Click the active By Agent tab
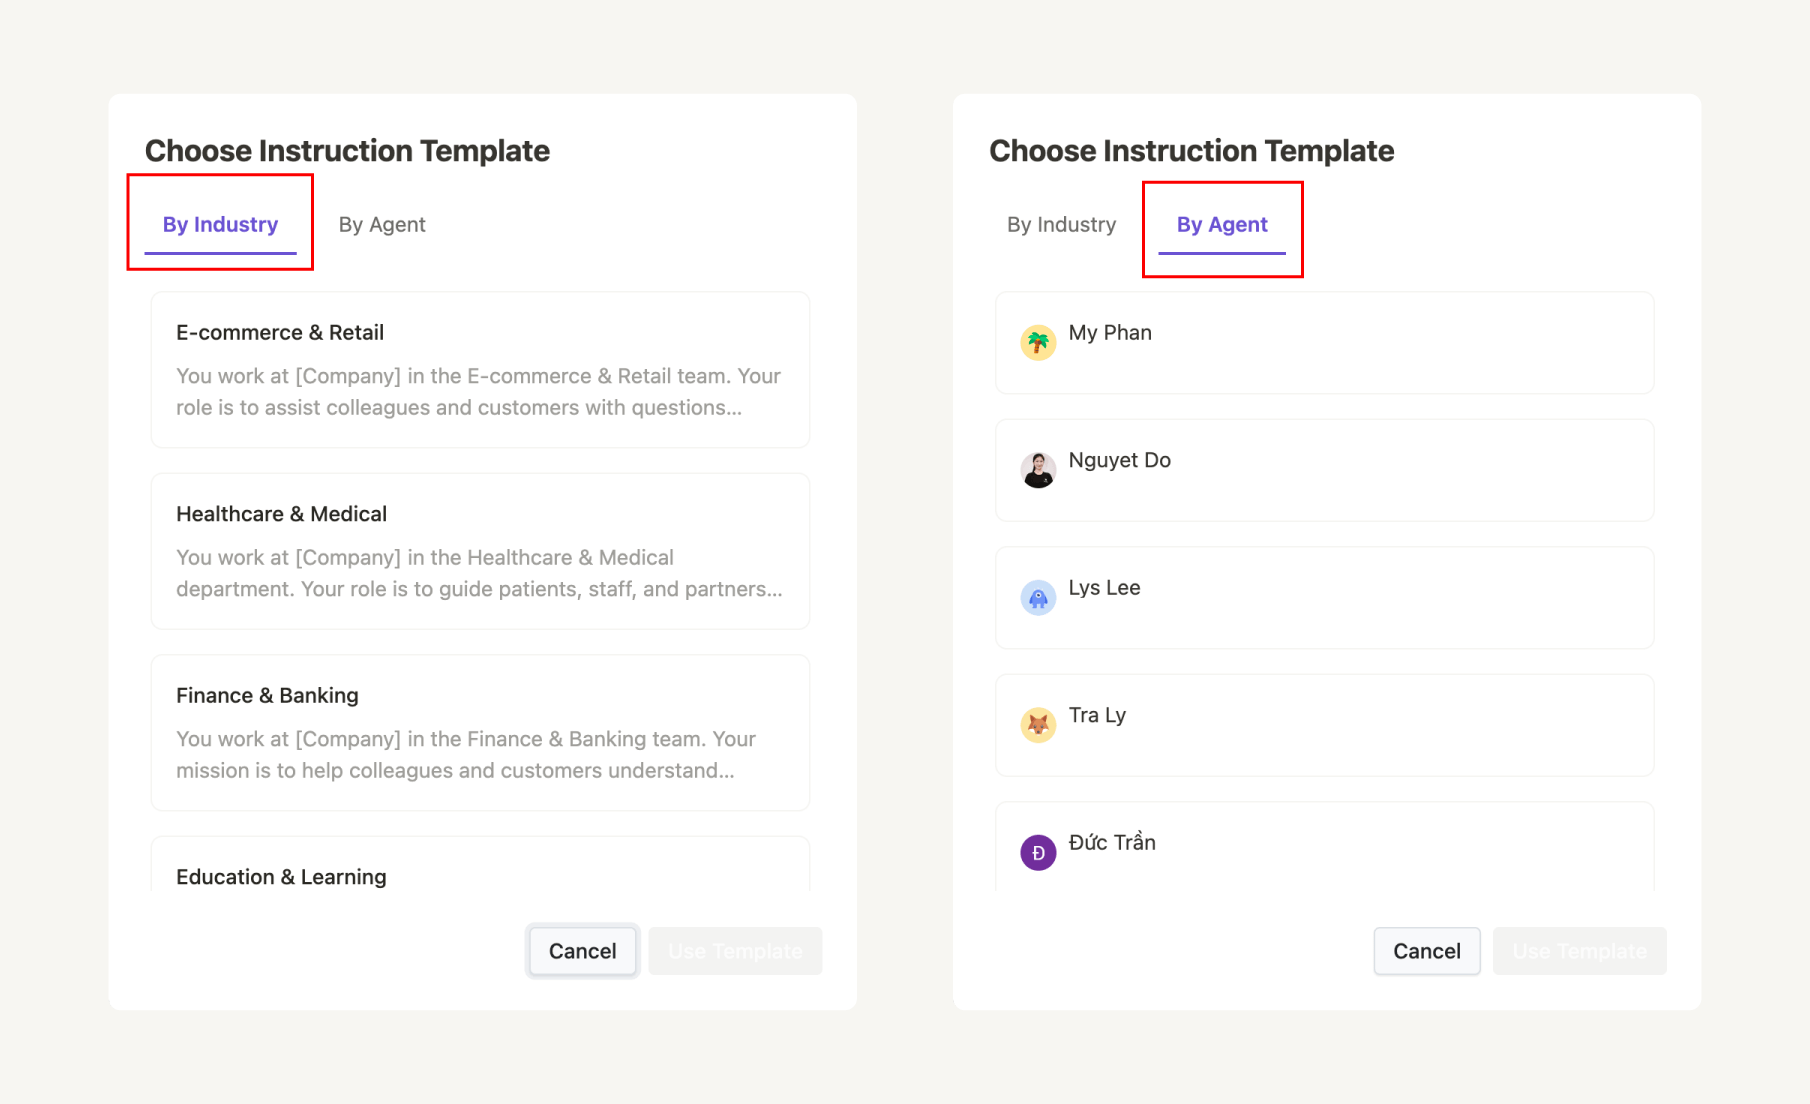 coord(1221,224)
